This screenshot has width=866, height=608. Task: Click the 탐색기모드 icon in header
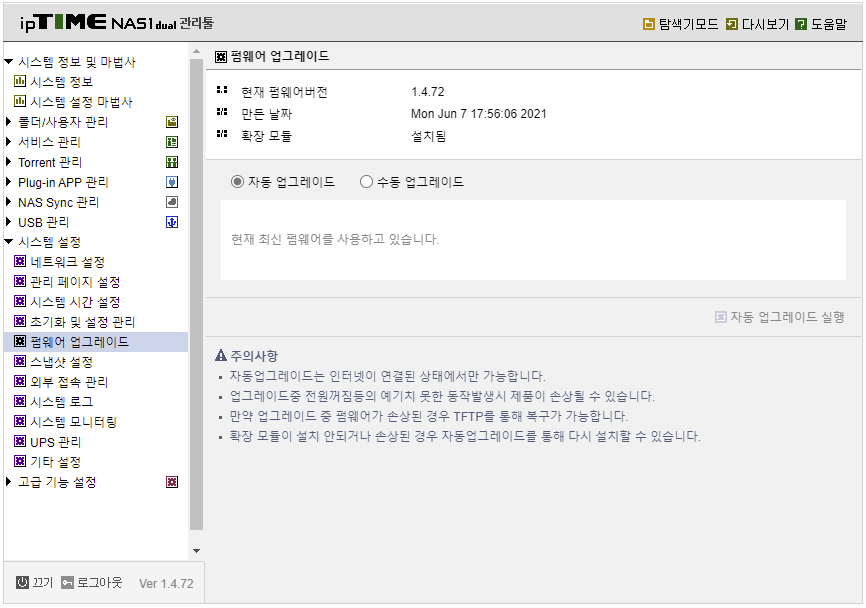[649, 24]
